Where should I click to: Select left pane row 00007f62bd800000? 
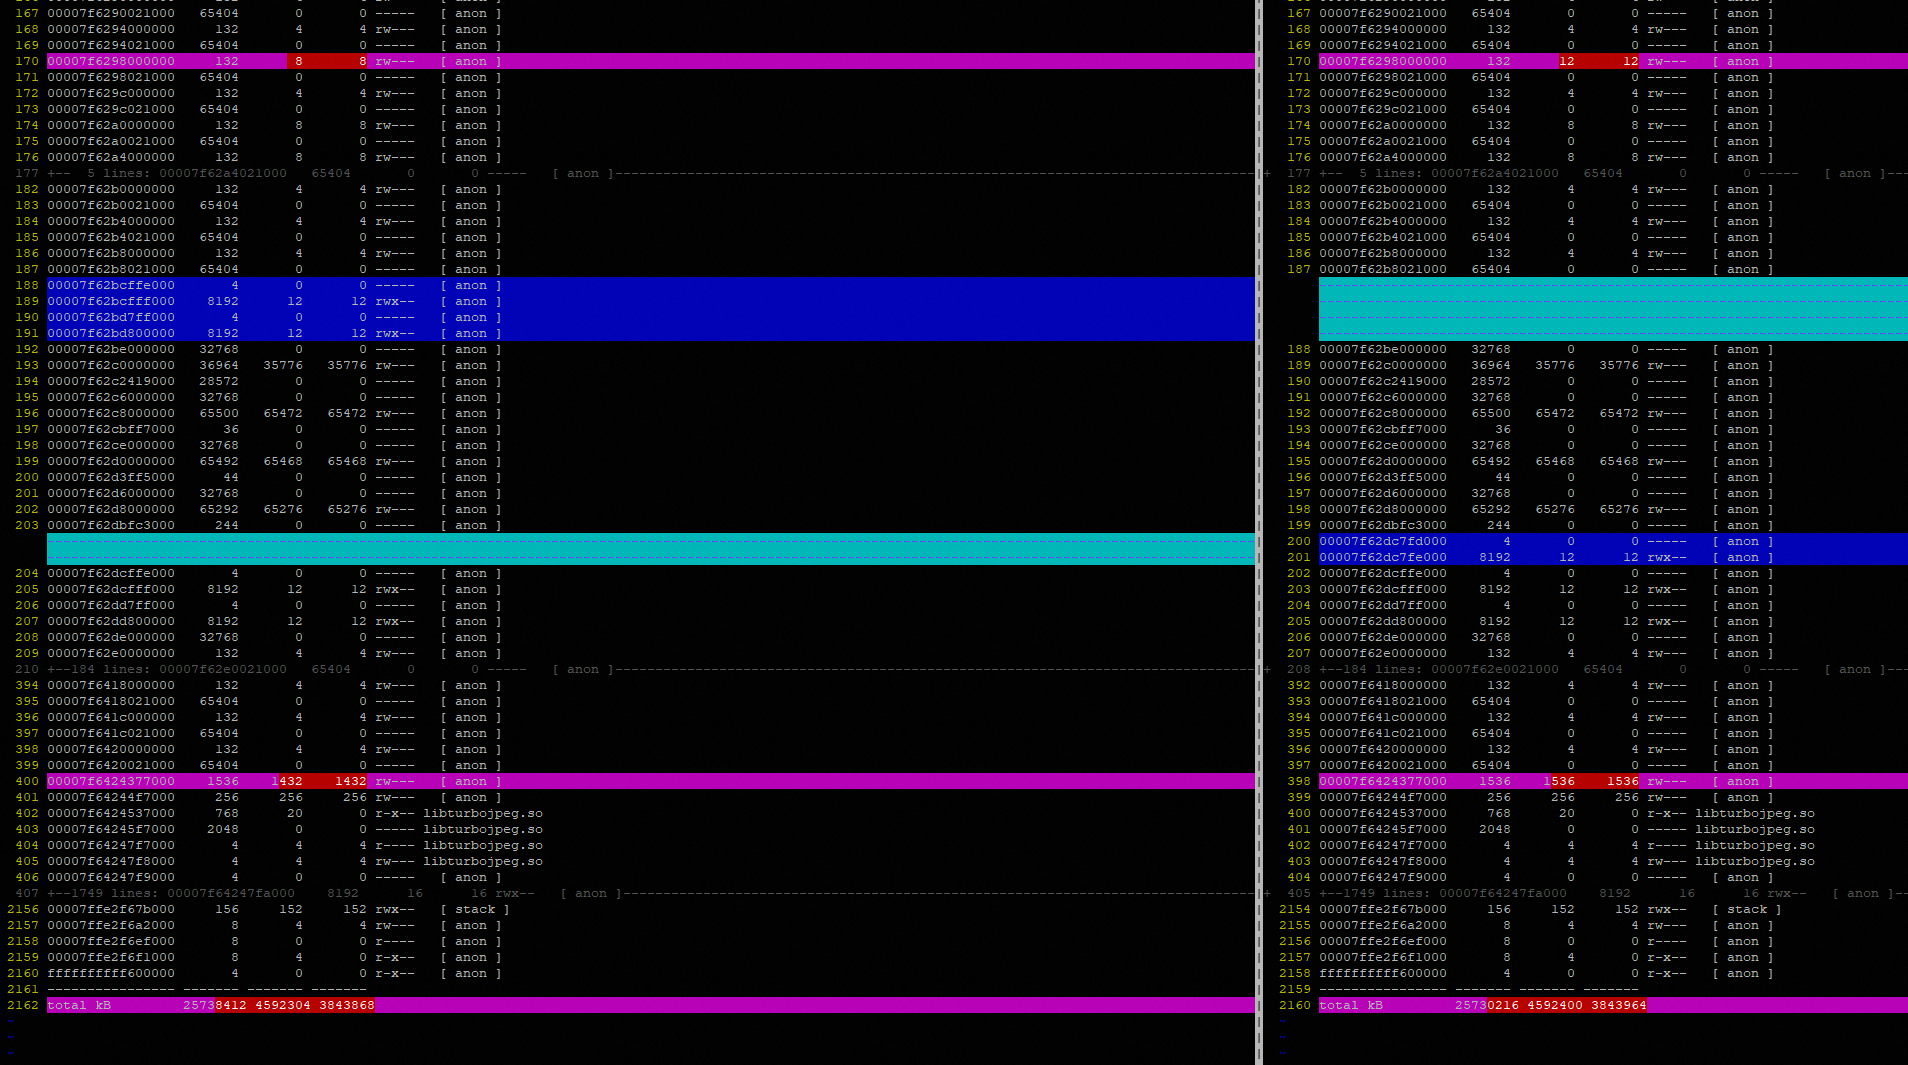tap(650, 333)
